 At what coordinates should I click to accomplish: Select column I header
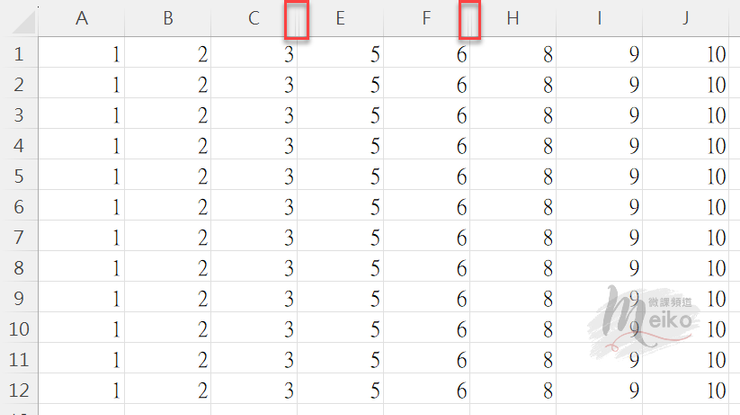pos(599,18)
